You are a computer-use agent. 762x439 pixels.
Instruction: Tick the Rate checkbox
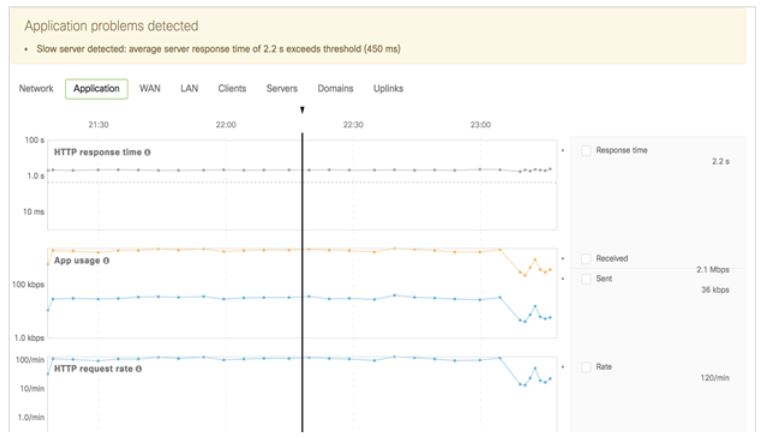pyautogui.click(x=586, y=367)
